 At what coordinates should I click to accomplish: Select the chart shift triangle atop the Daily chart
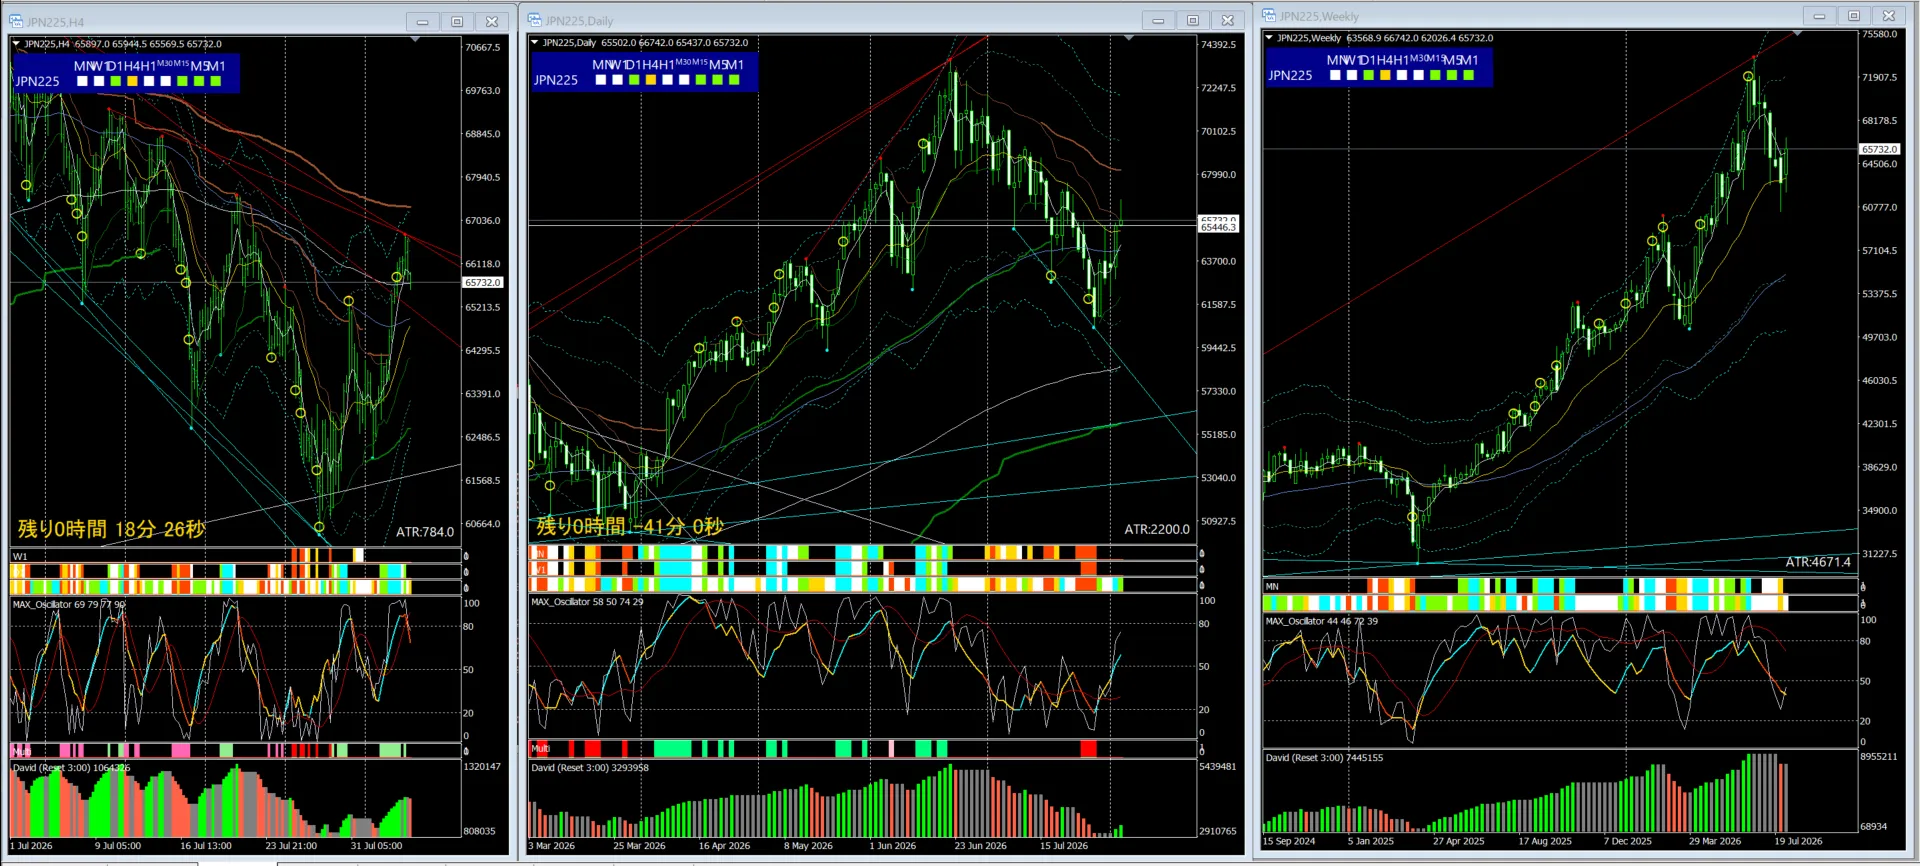(1129, 38)
